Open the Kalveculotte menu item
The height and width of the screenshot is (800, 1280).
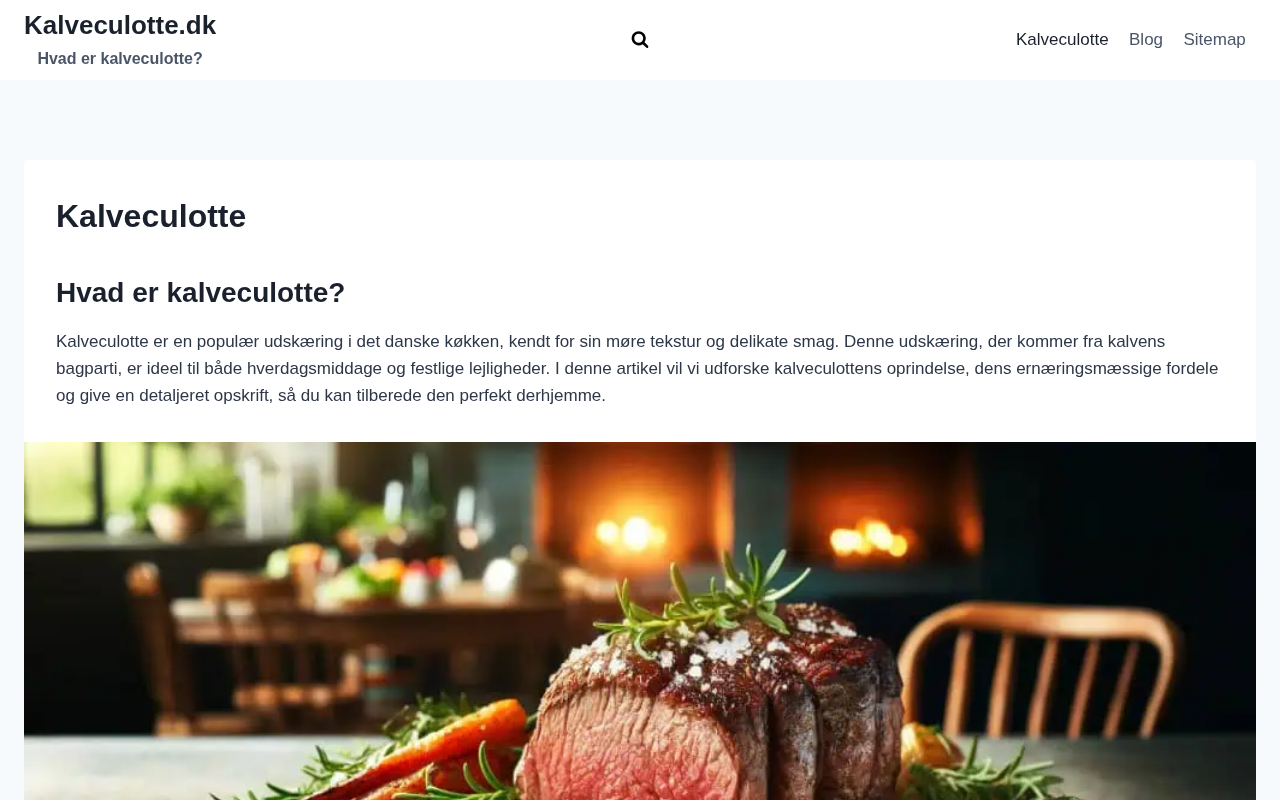pos(1062,40)
